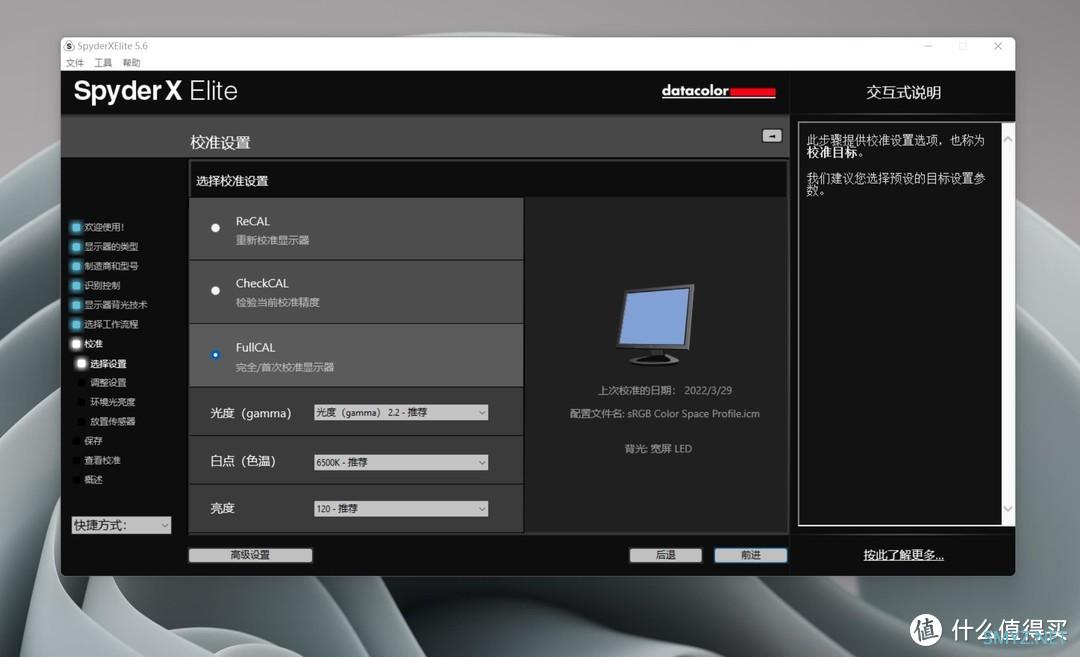This screenshot has height=657, width=1080.
Task: Click the datacolor logo
Action: [718, 91]
